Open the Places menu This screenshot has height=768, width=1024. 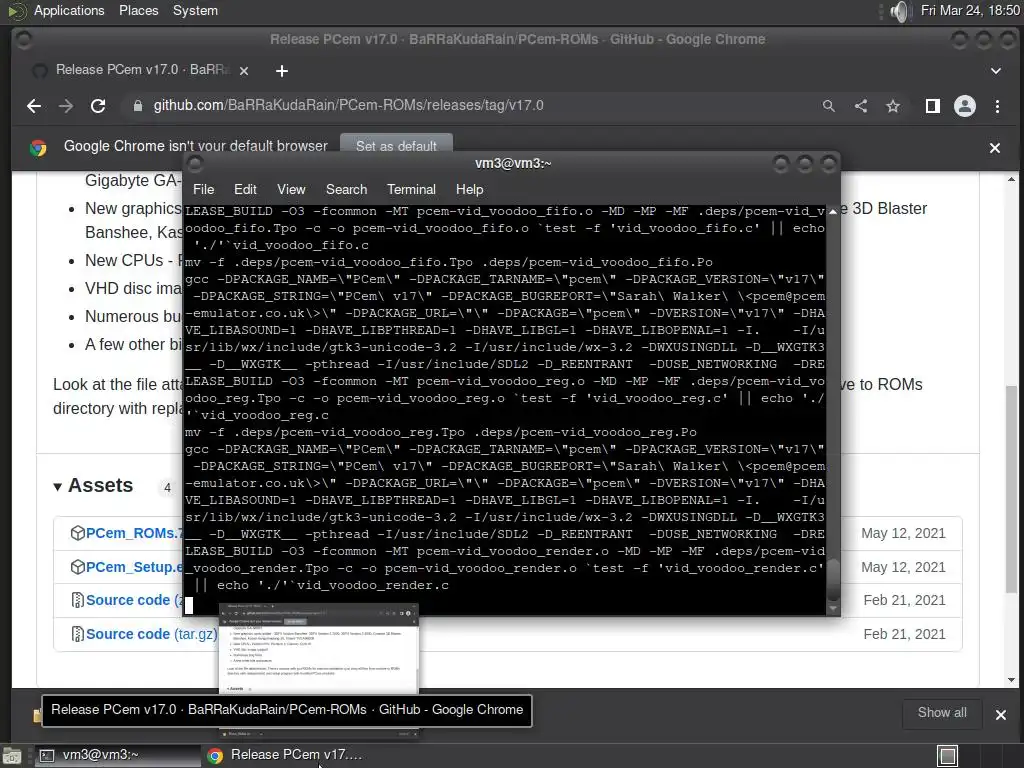pos(138,10)
